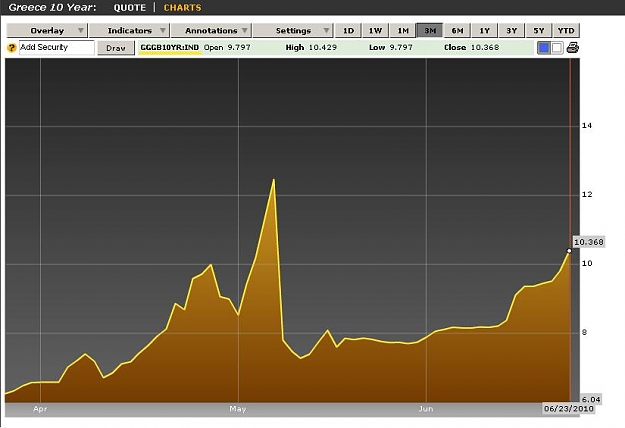Viewport: 625px width, 428px height.
Task: Click the Low 9.797 value
Action: 391,47
